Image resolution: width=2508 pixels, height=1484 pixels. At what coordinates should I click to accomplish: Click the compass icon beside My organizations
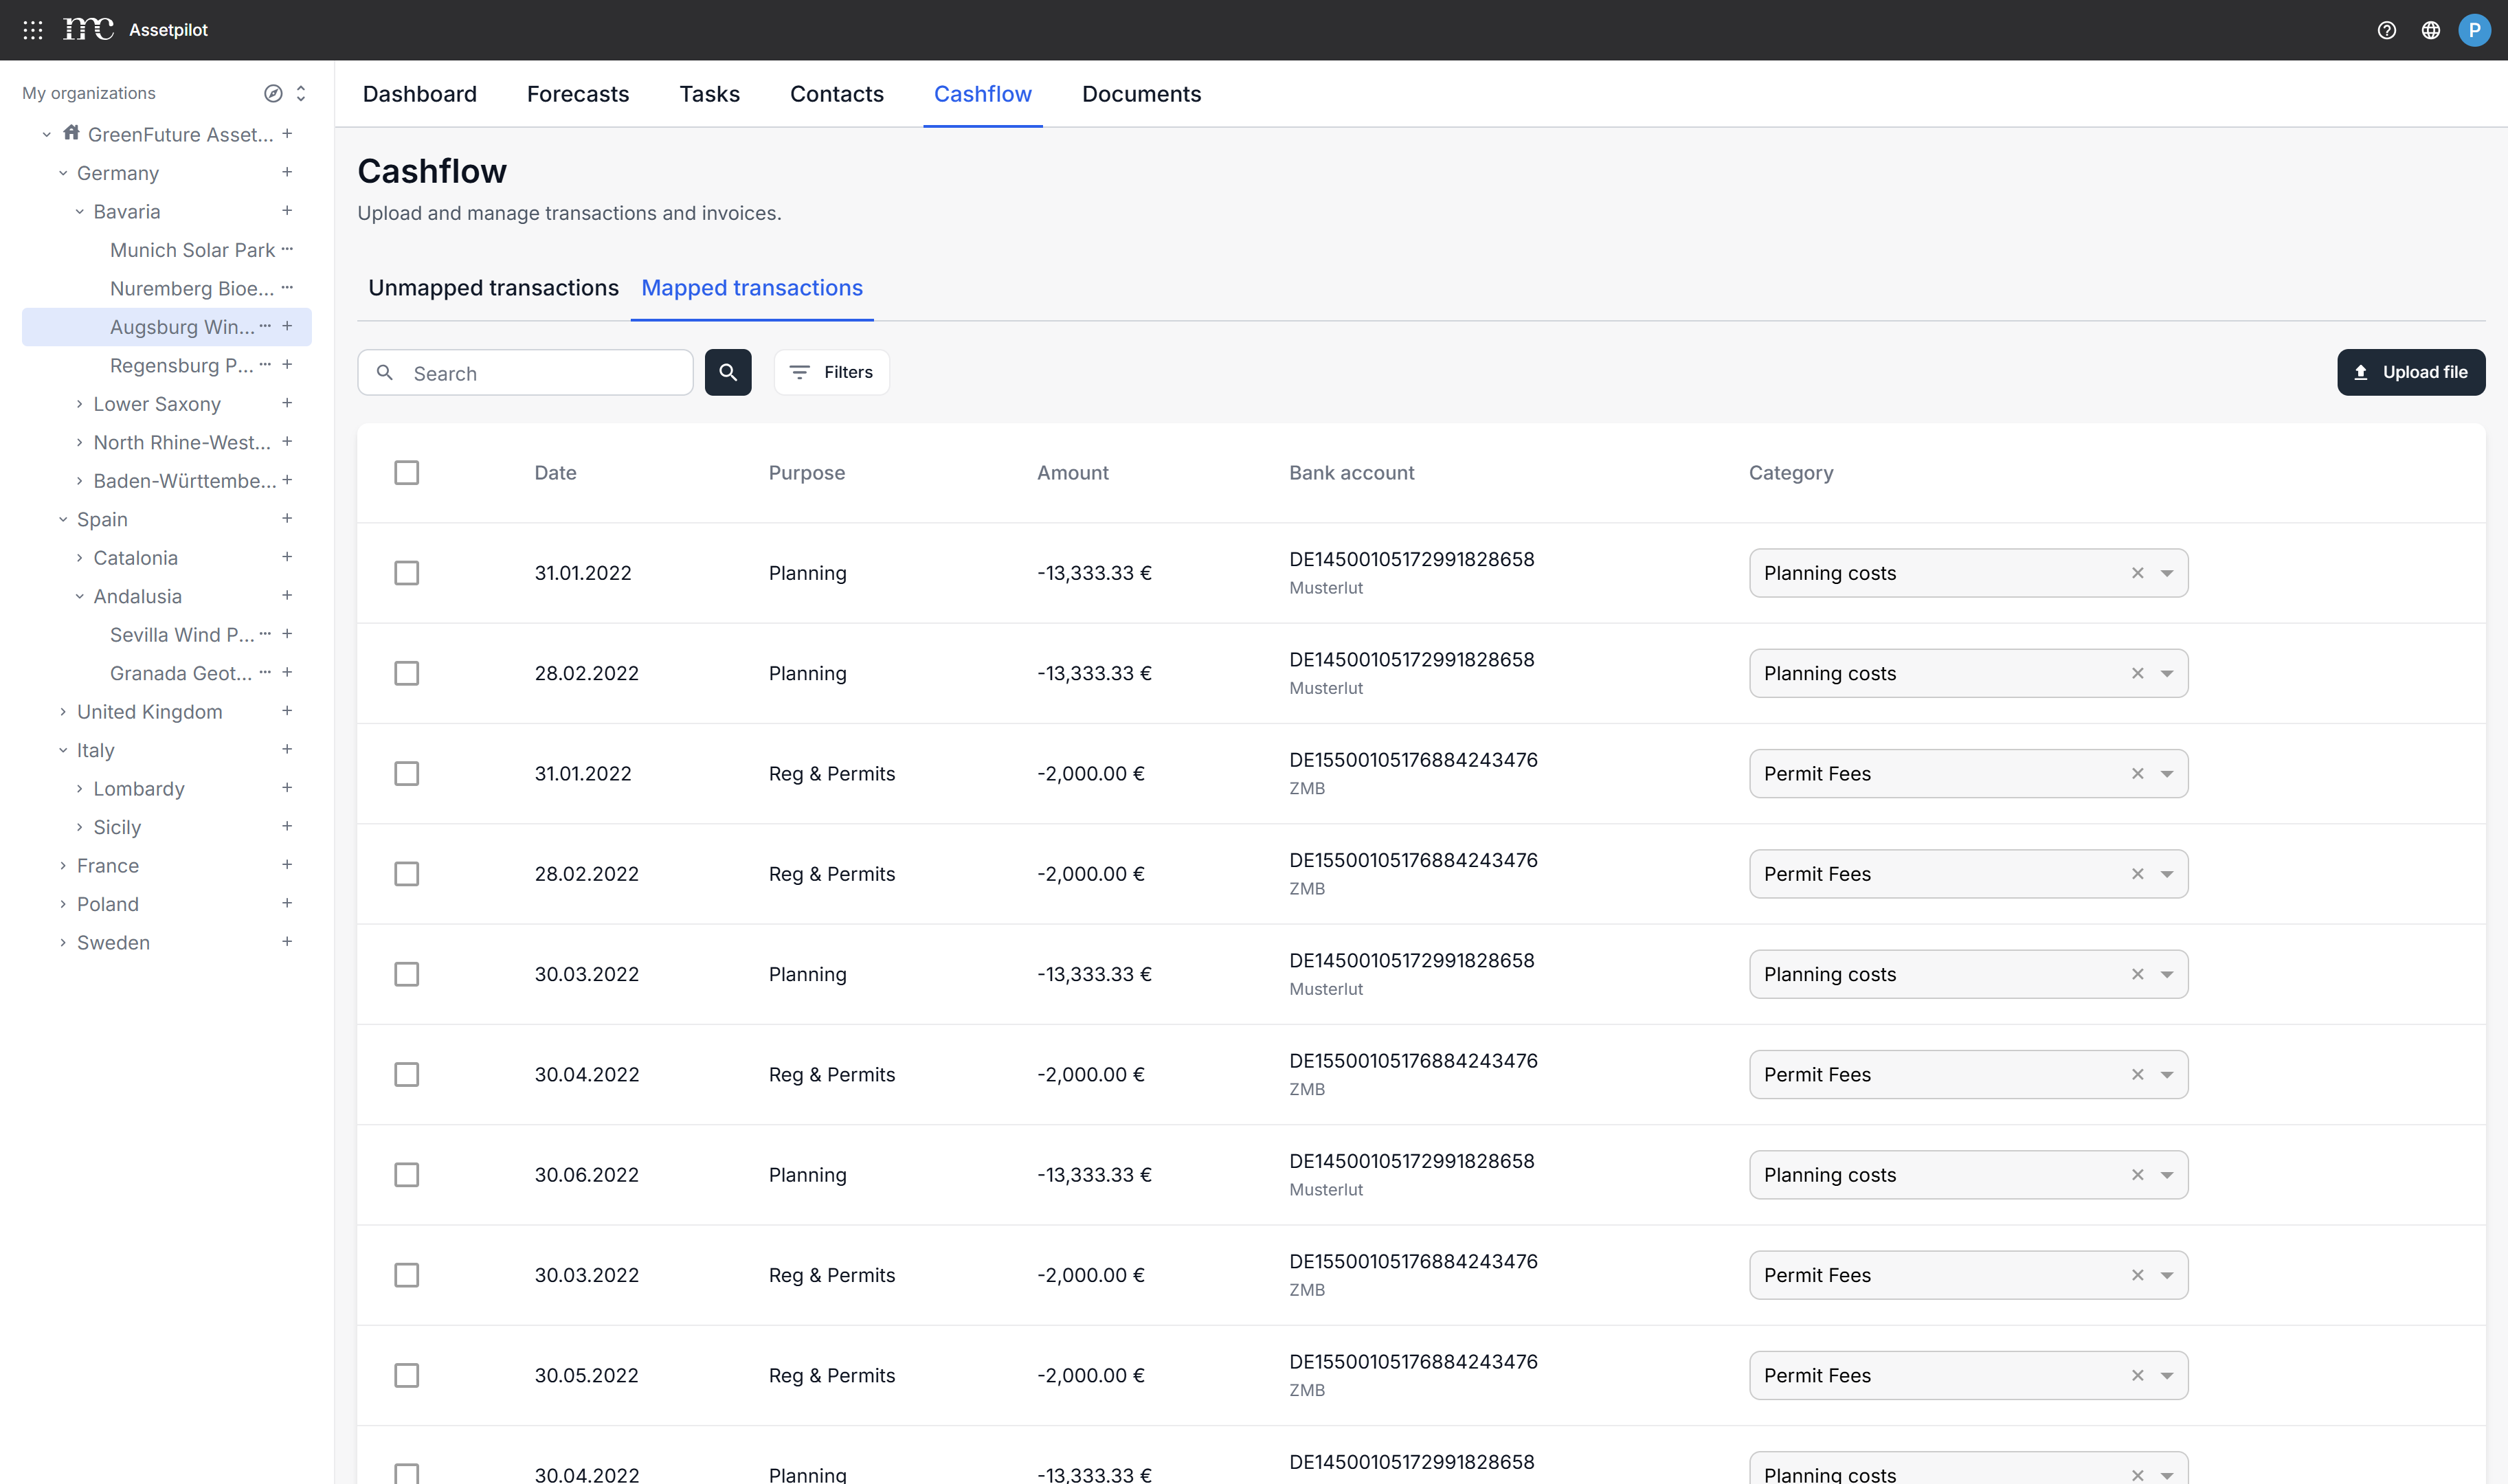point(272,93)
